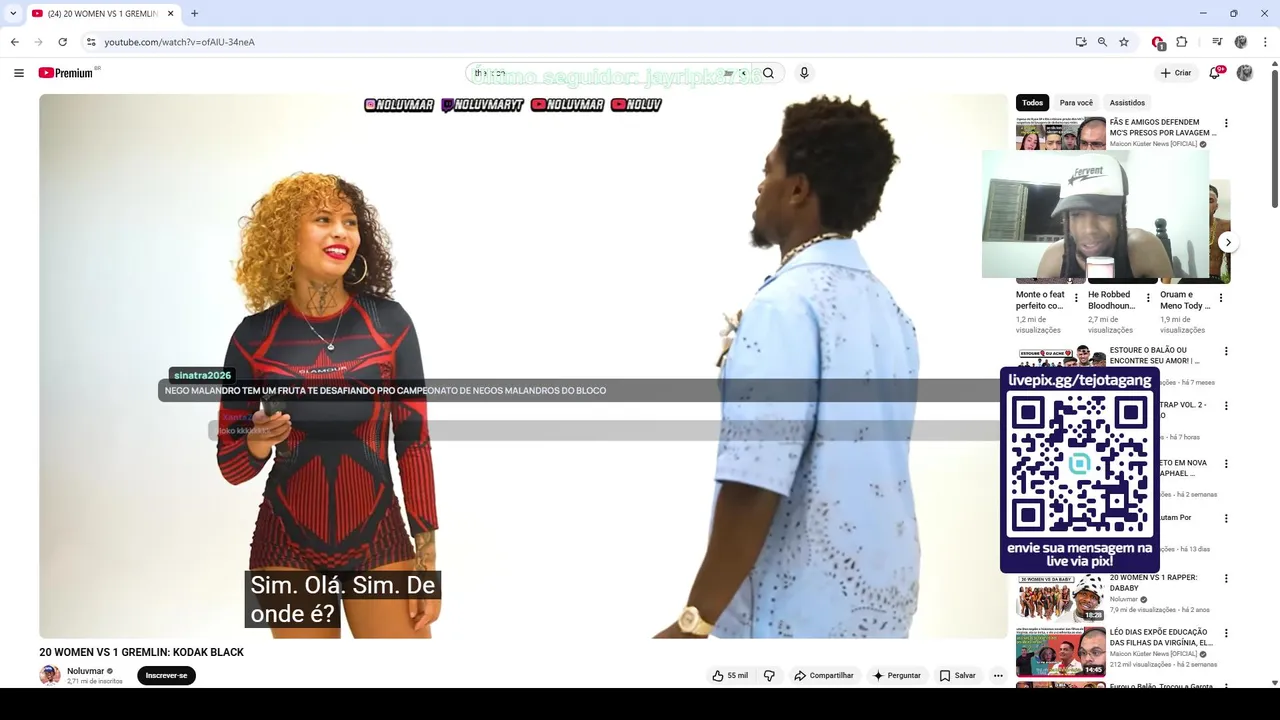Bookmark this tab with star icon
1280x720 pixels.
(1124, 42)
